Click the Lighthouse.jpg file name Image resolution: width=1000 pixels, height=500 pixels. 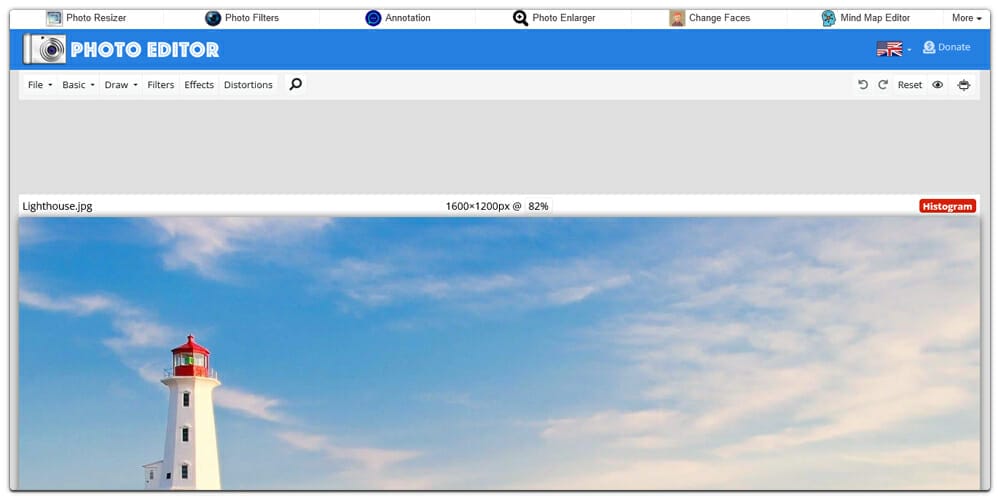pyautogui.click(x=57, y=206)
